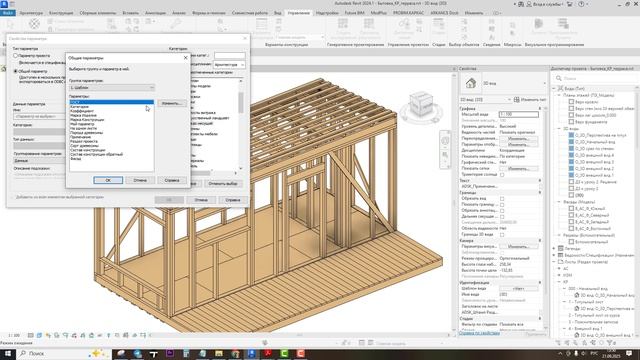This screenshot has width=640, height=360.
Task: Open the Группа параметров dropdown
Action: coord(112,87)
